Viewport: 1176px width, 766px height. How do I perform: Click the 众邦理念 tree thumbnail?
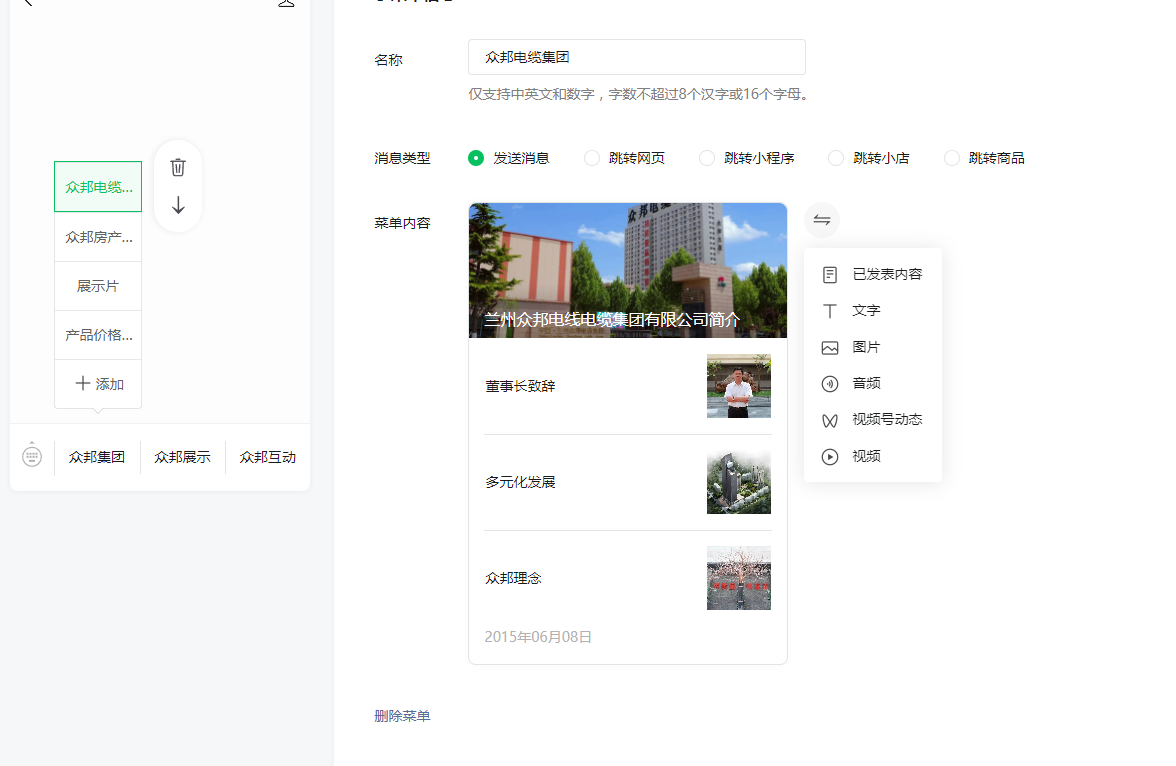[739, 578]
